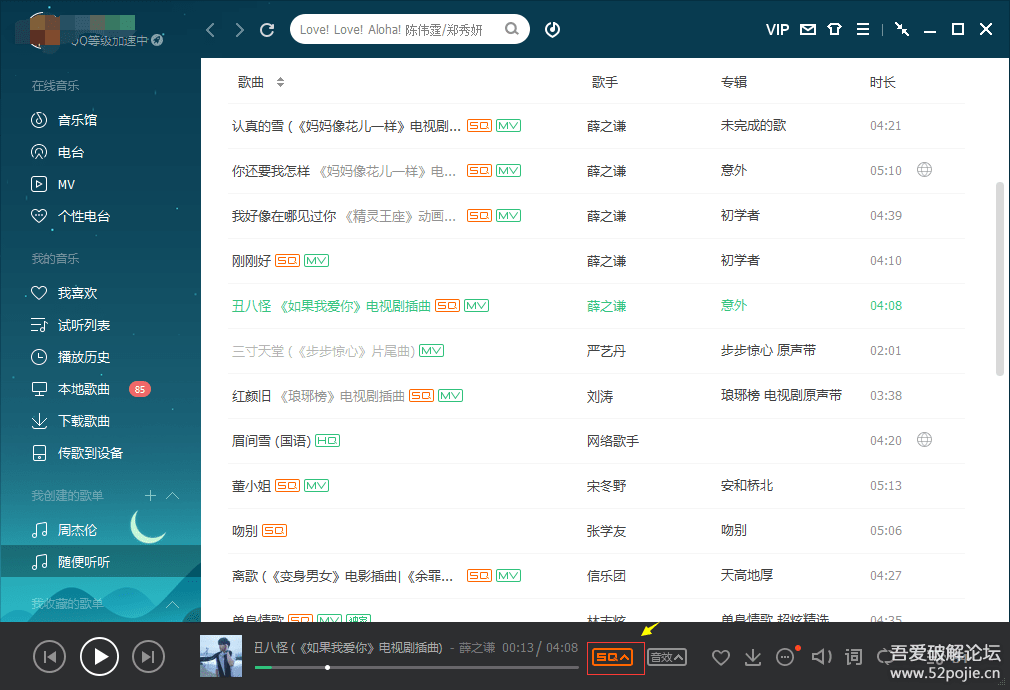Open the 电台 radio section
Screen dimensions: 1010x690
pyautogui.click(x=63, y=151)
